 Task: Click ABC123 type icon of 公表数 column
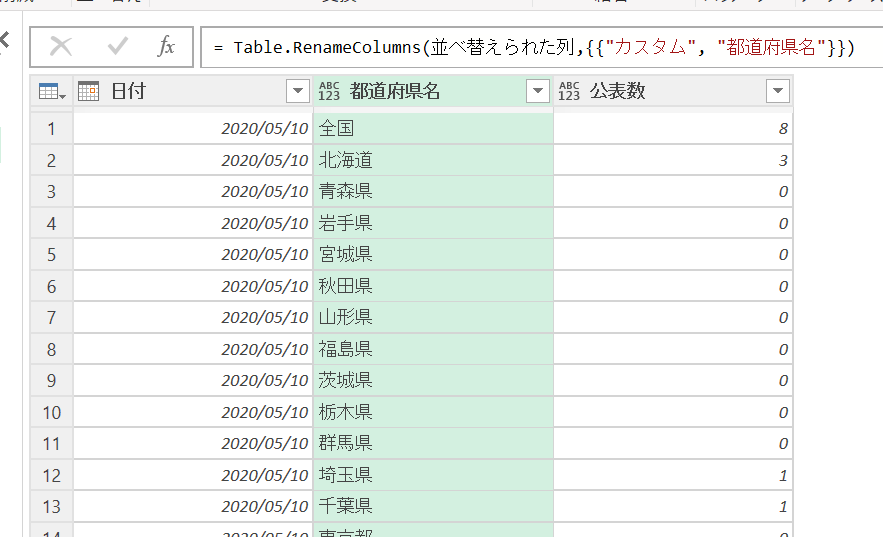(x=569, y=91)
